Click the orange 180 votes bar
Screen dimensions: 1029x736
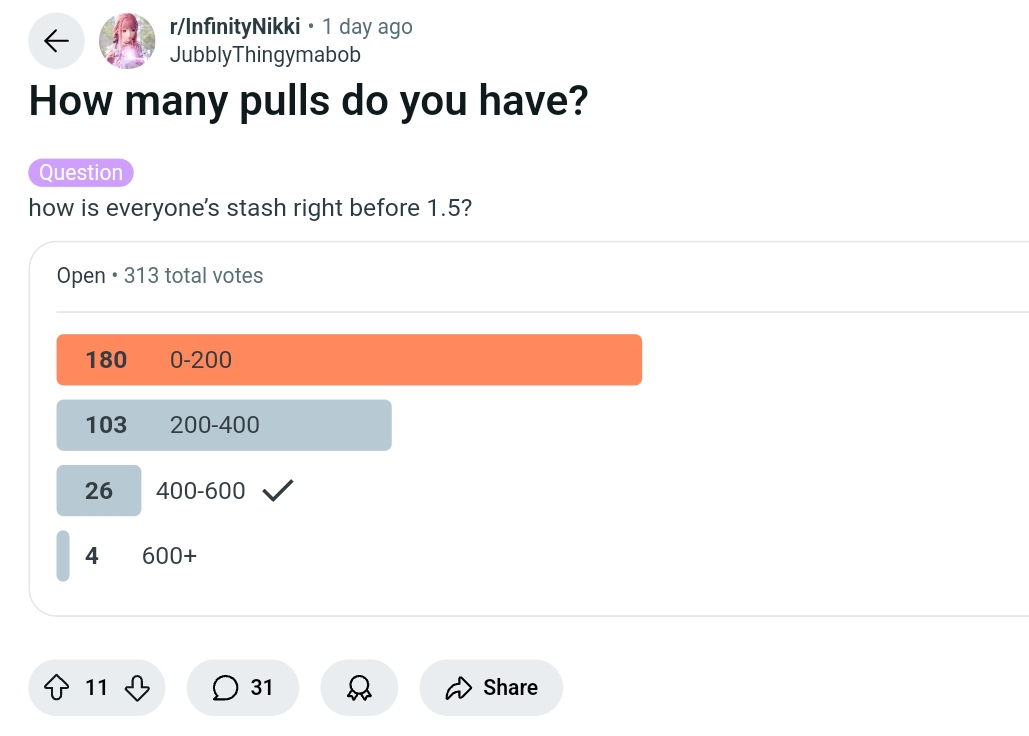pyautogui.click(x=349, y=359)
